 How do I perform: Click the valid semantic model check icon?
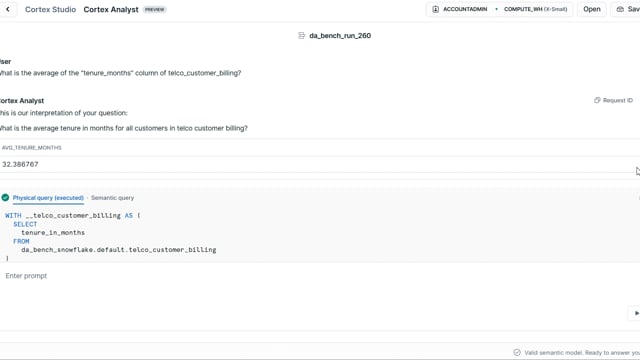click(x=517, y=352)
